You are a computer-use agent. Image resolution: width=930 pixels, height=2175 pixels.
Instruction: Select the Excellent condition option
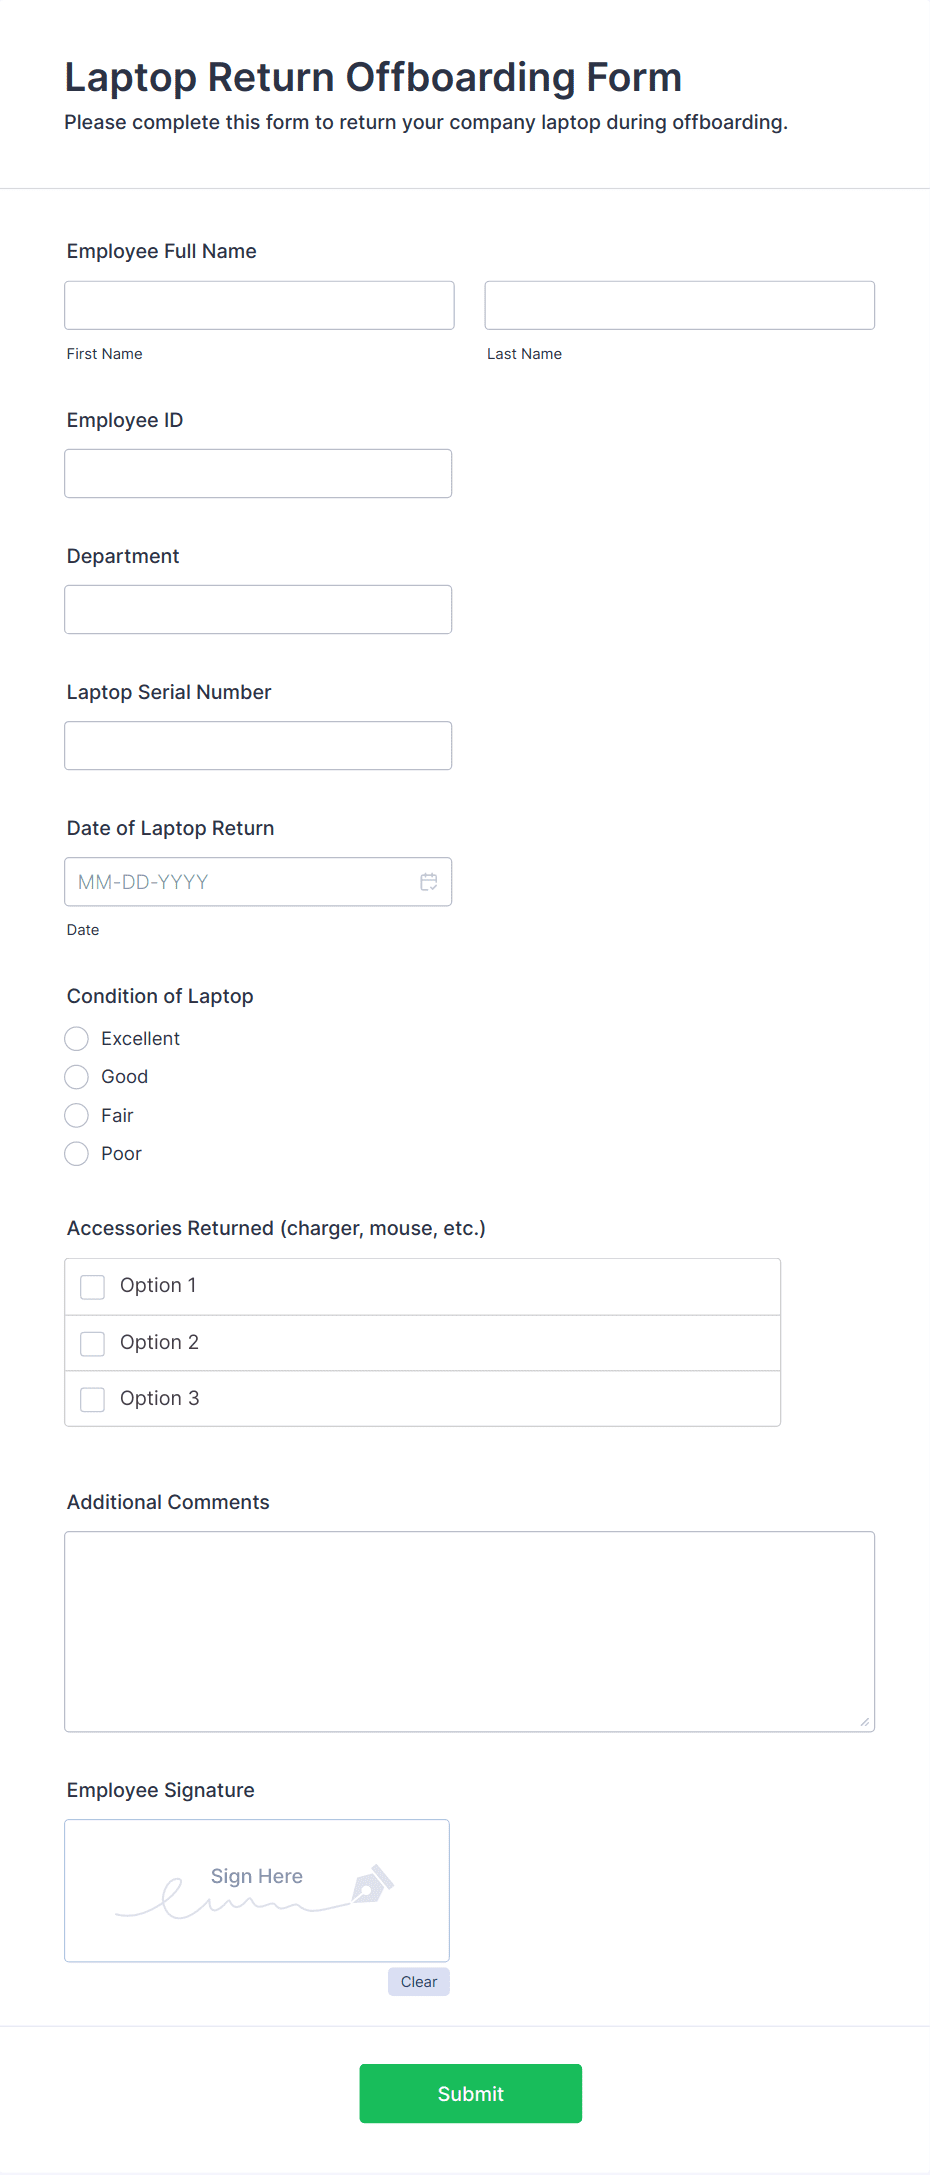point(77,1039)
